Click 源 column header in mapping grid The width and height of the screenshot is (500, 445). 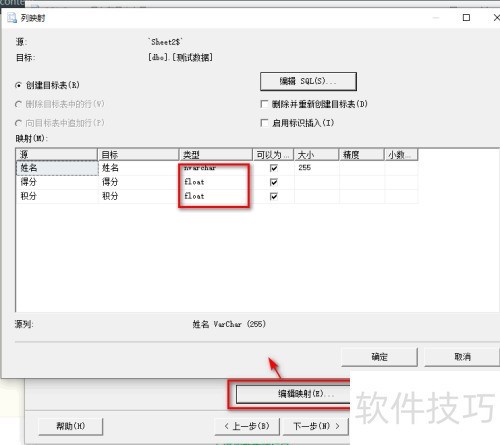pyautogui.click(x=57, y=155)
